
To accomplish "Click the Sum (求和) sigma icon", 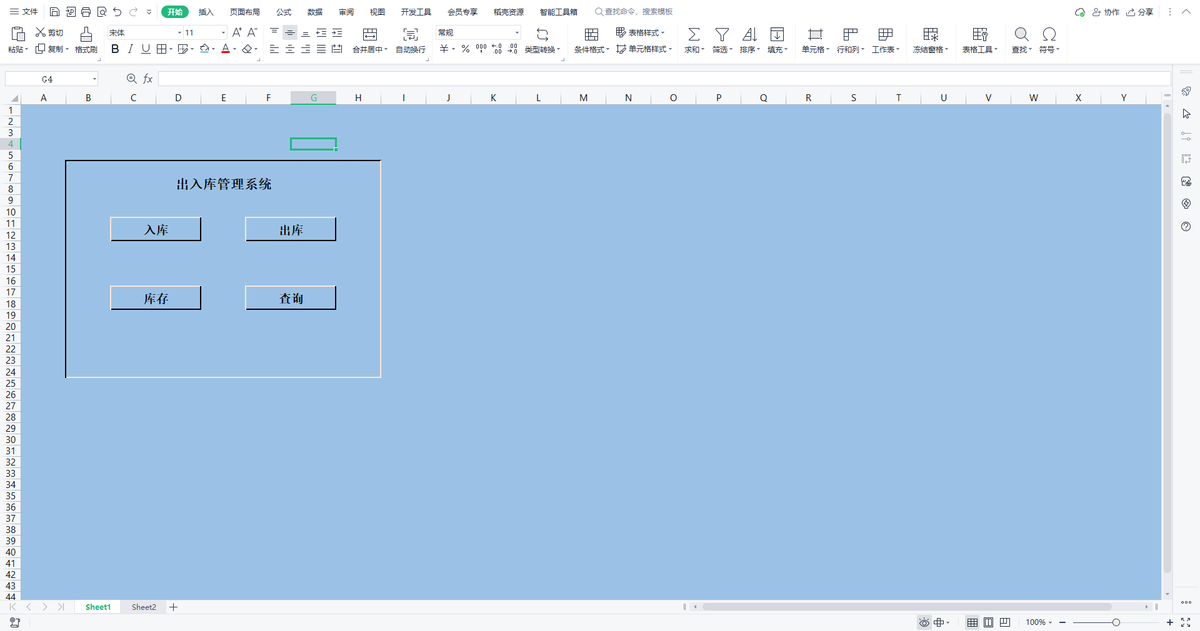I will (x=694, y=34).
